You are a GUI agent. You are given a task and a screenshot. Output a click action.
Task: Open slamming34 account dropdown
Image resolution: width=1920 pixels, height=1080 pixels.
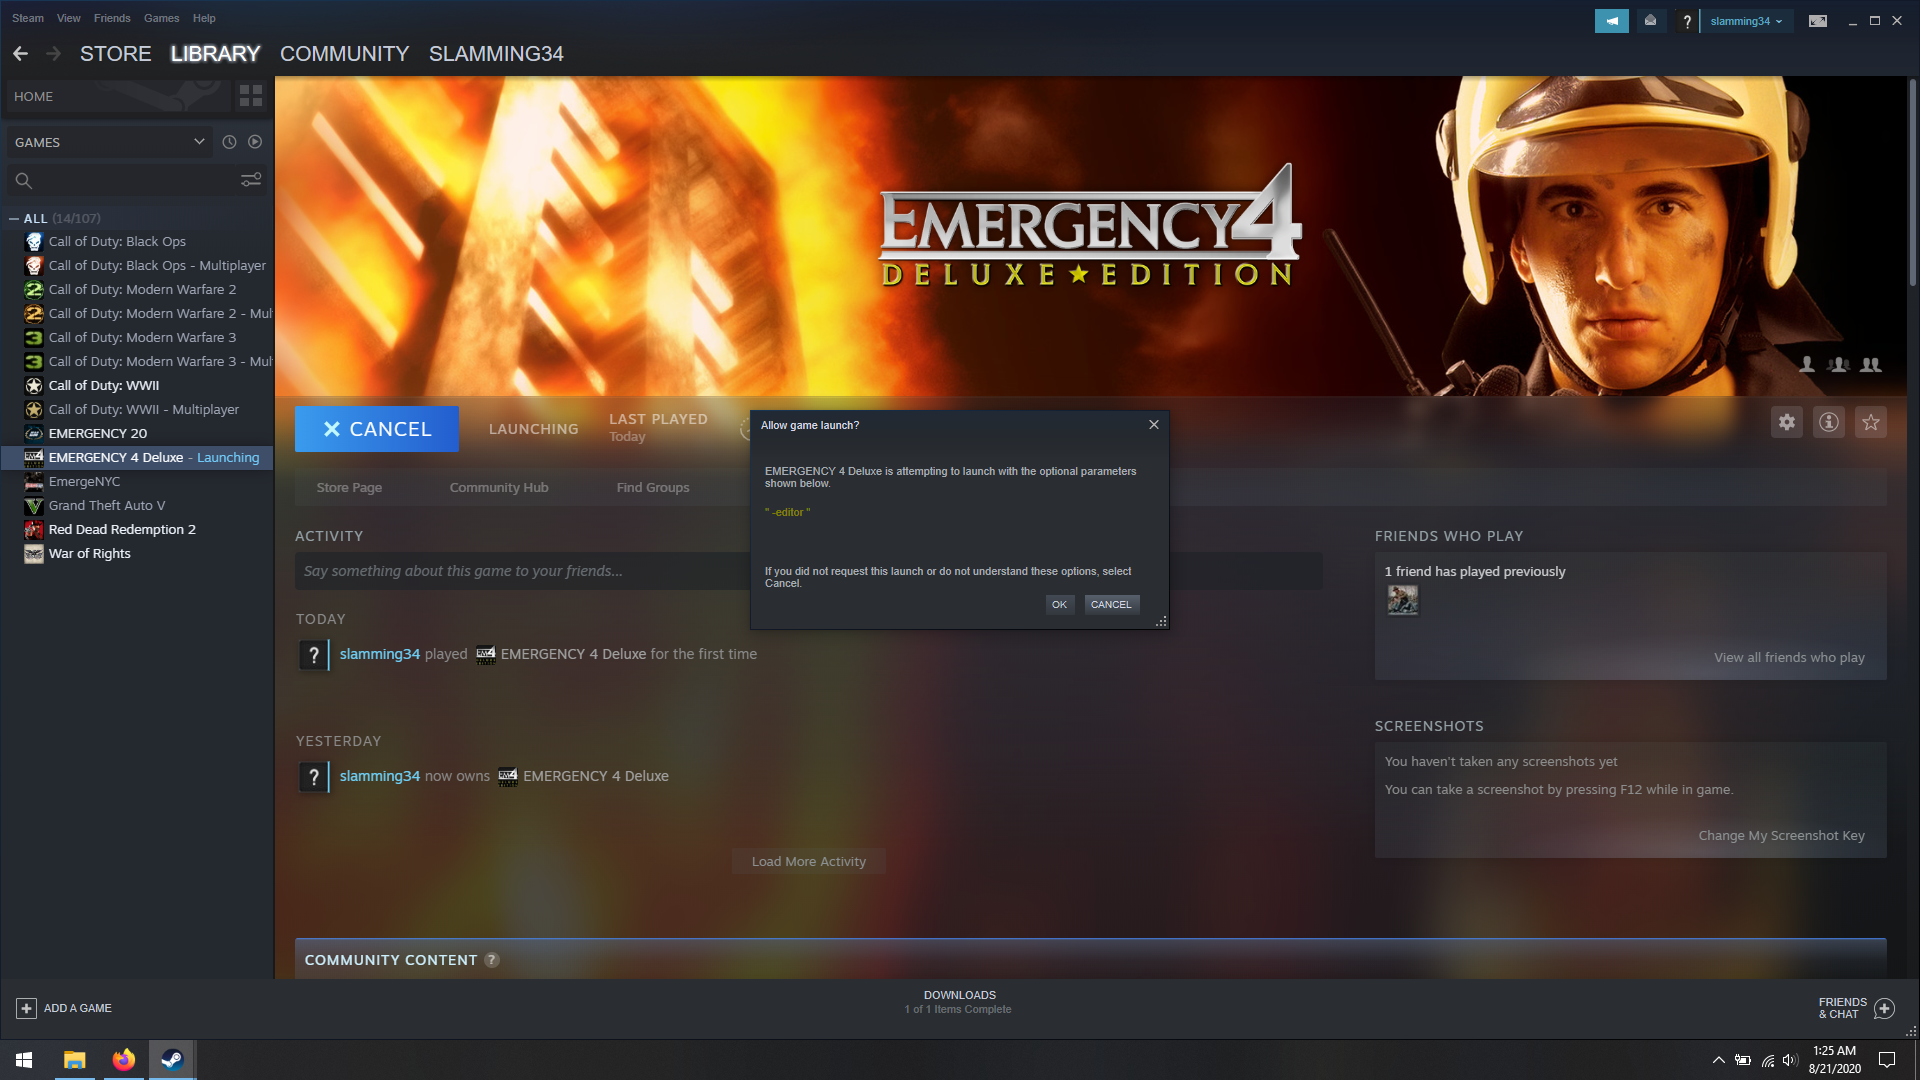click(1746, 21)
